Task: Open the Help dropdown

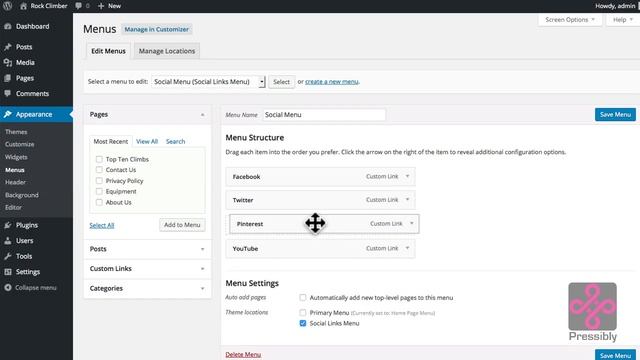Action: point(622,20)
